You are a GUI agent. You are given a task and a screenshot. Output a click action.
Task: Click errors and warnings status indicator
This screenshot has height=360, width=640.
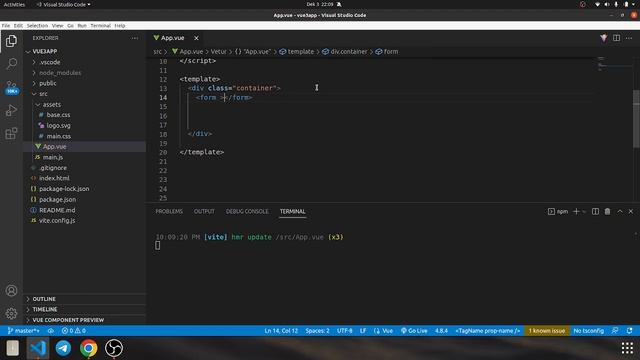[73, 331]
